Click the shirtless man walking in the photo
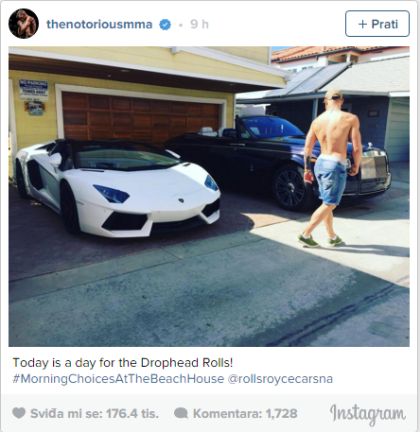 330,168
